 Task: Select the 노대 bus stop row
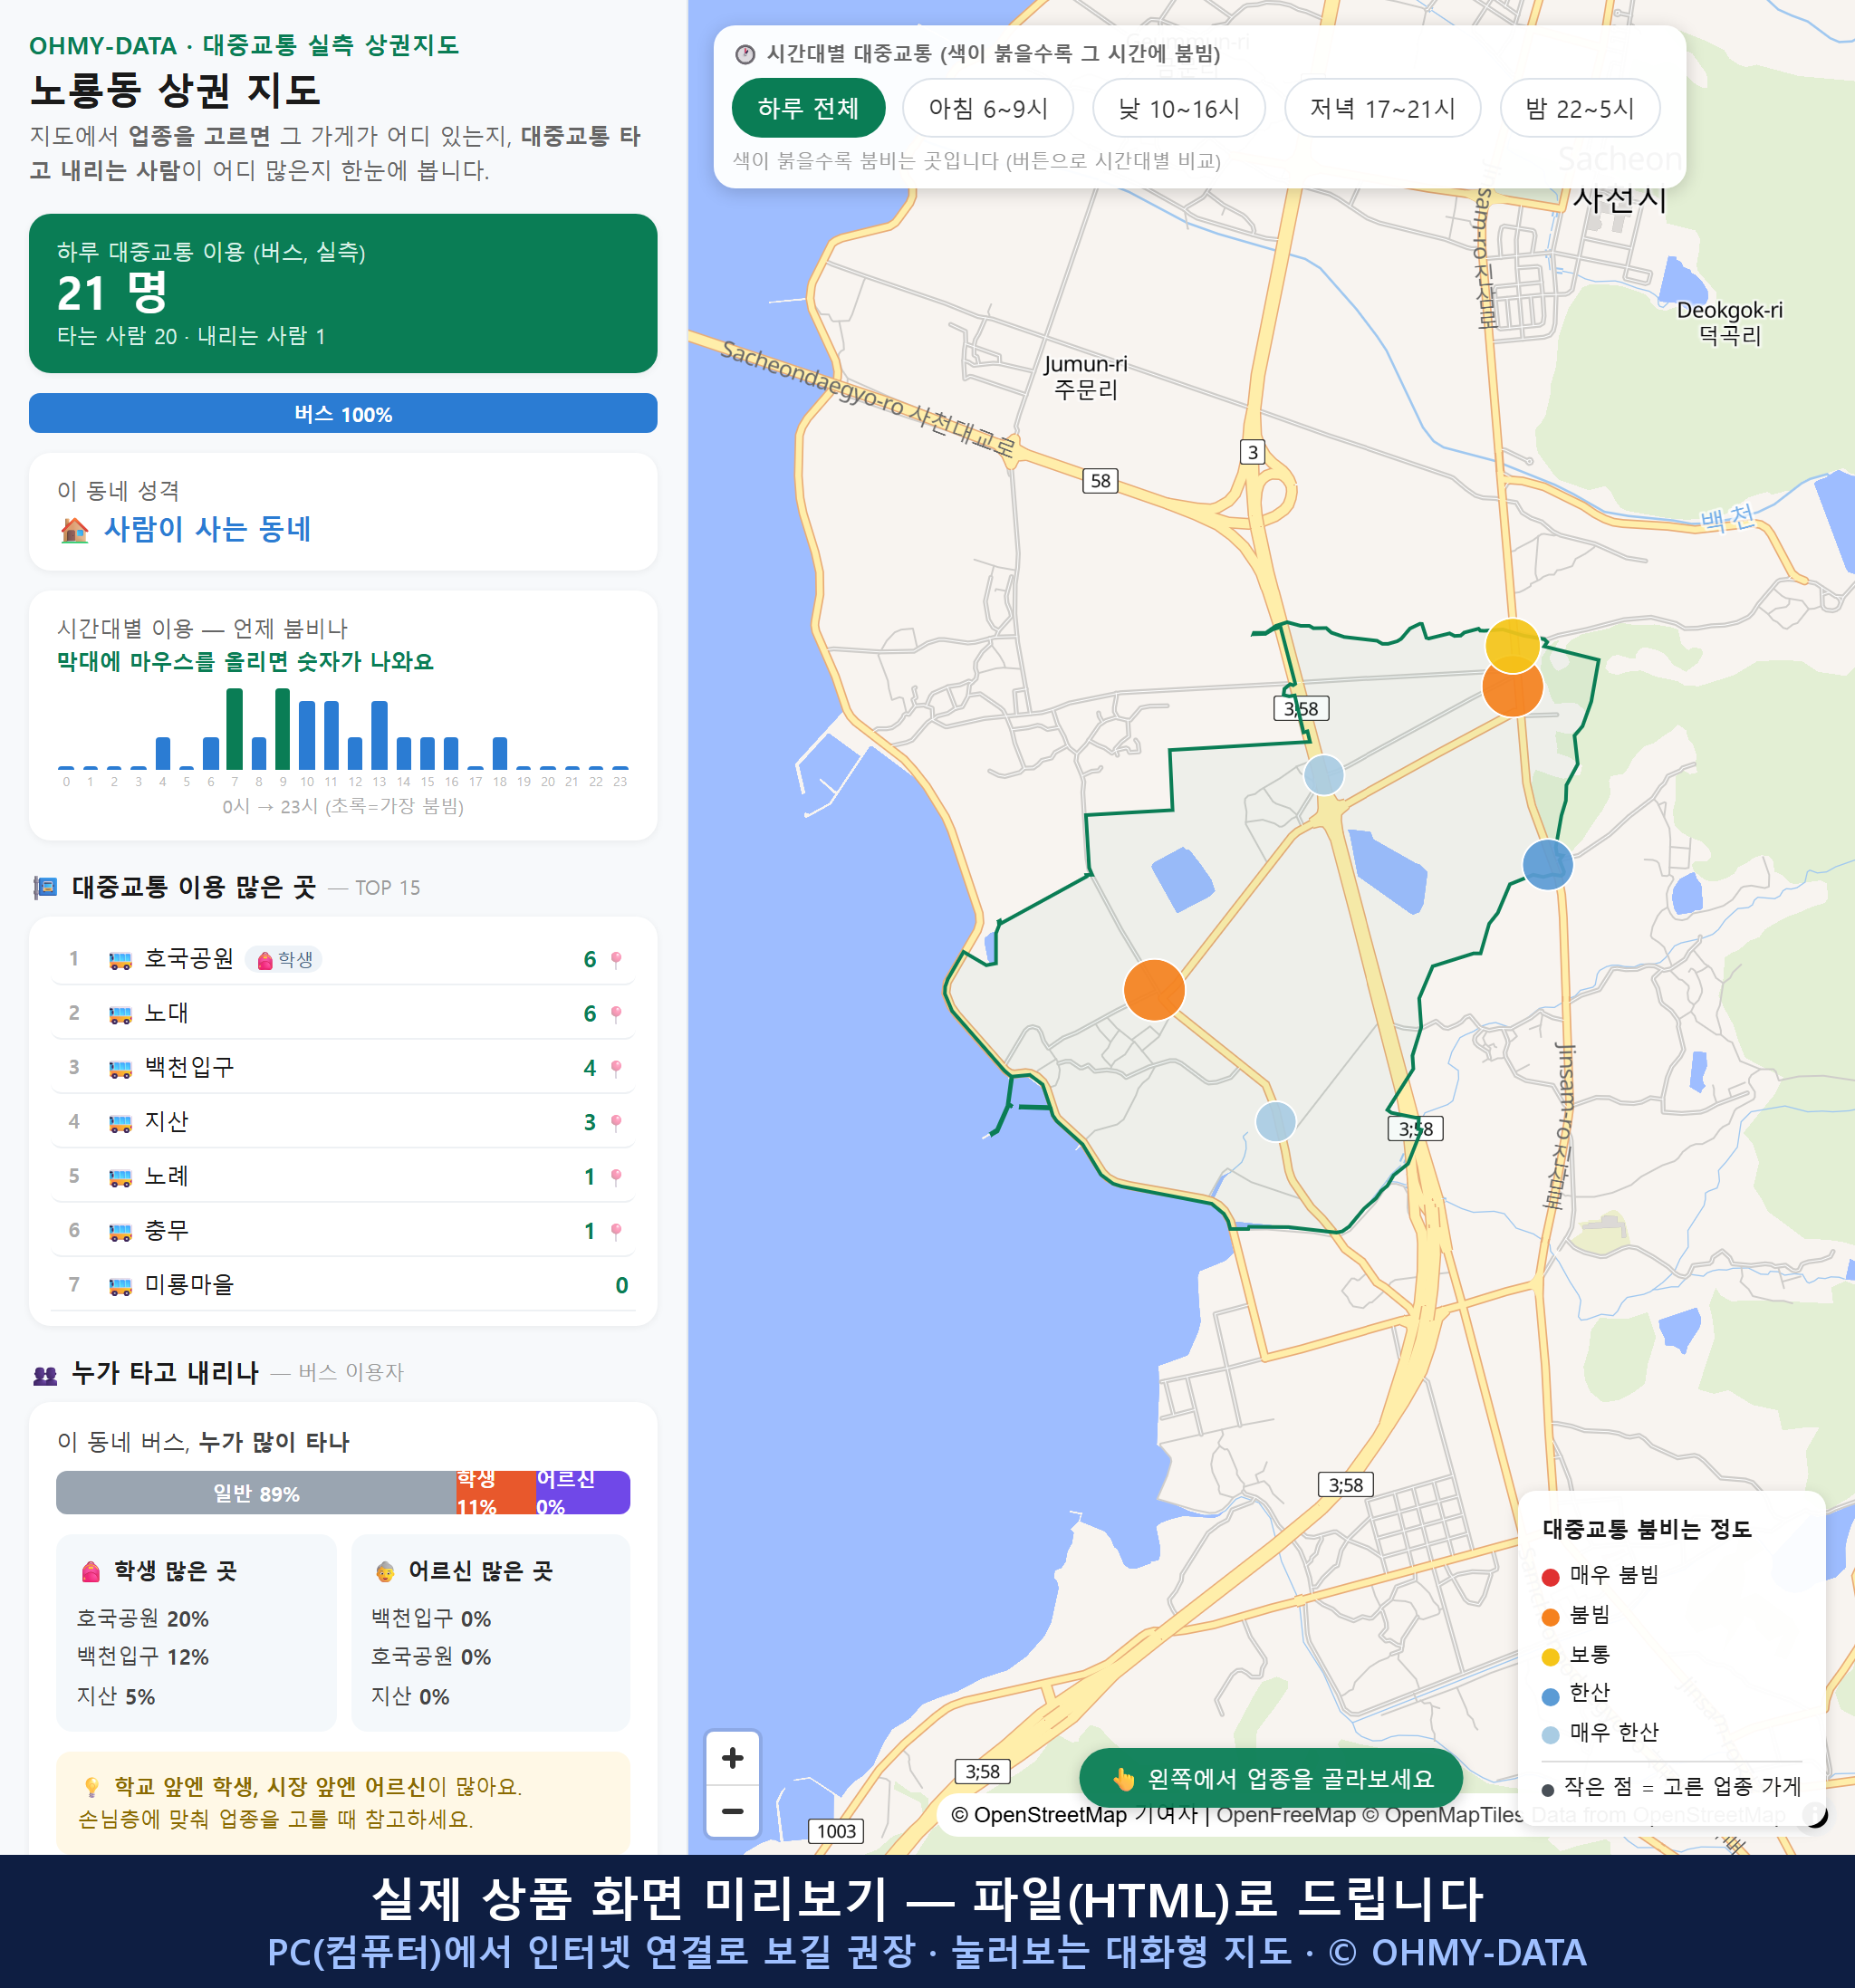tap(343, 1013)
